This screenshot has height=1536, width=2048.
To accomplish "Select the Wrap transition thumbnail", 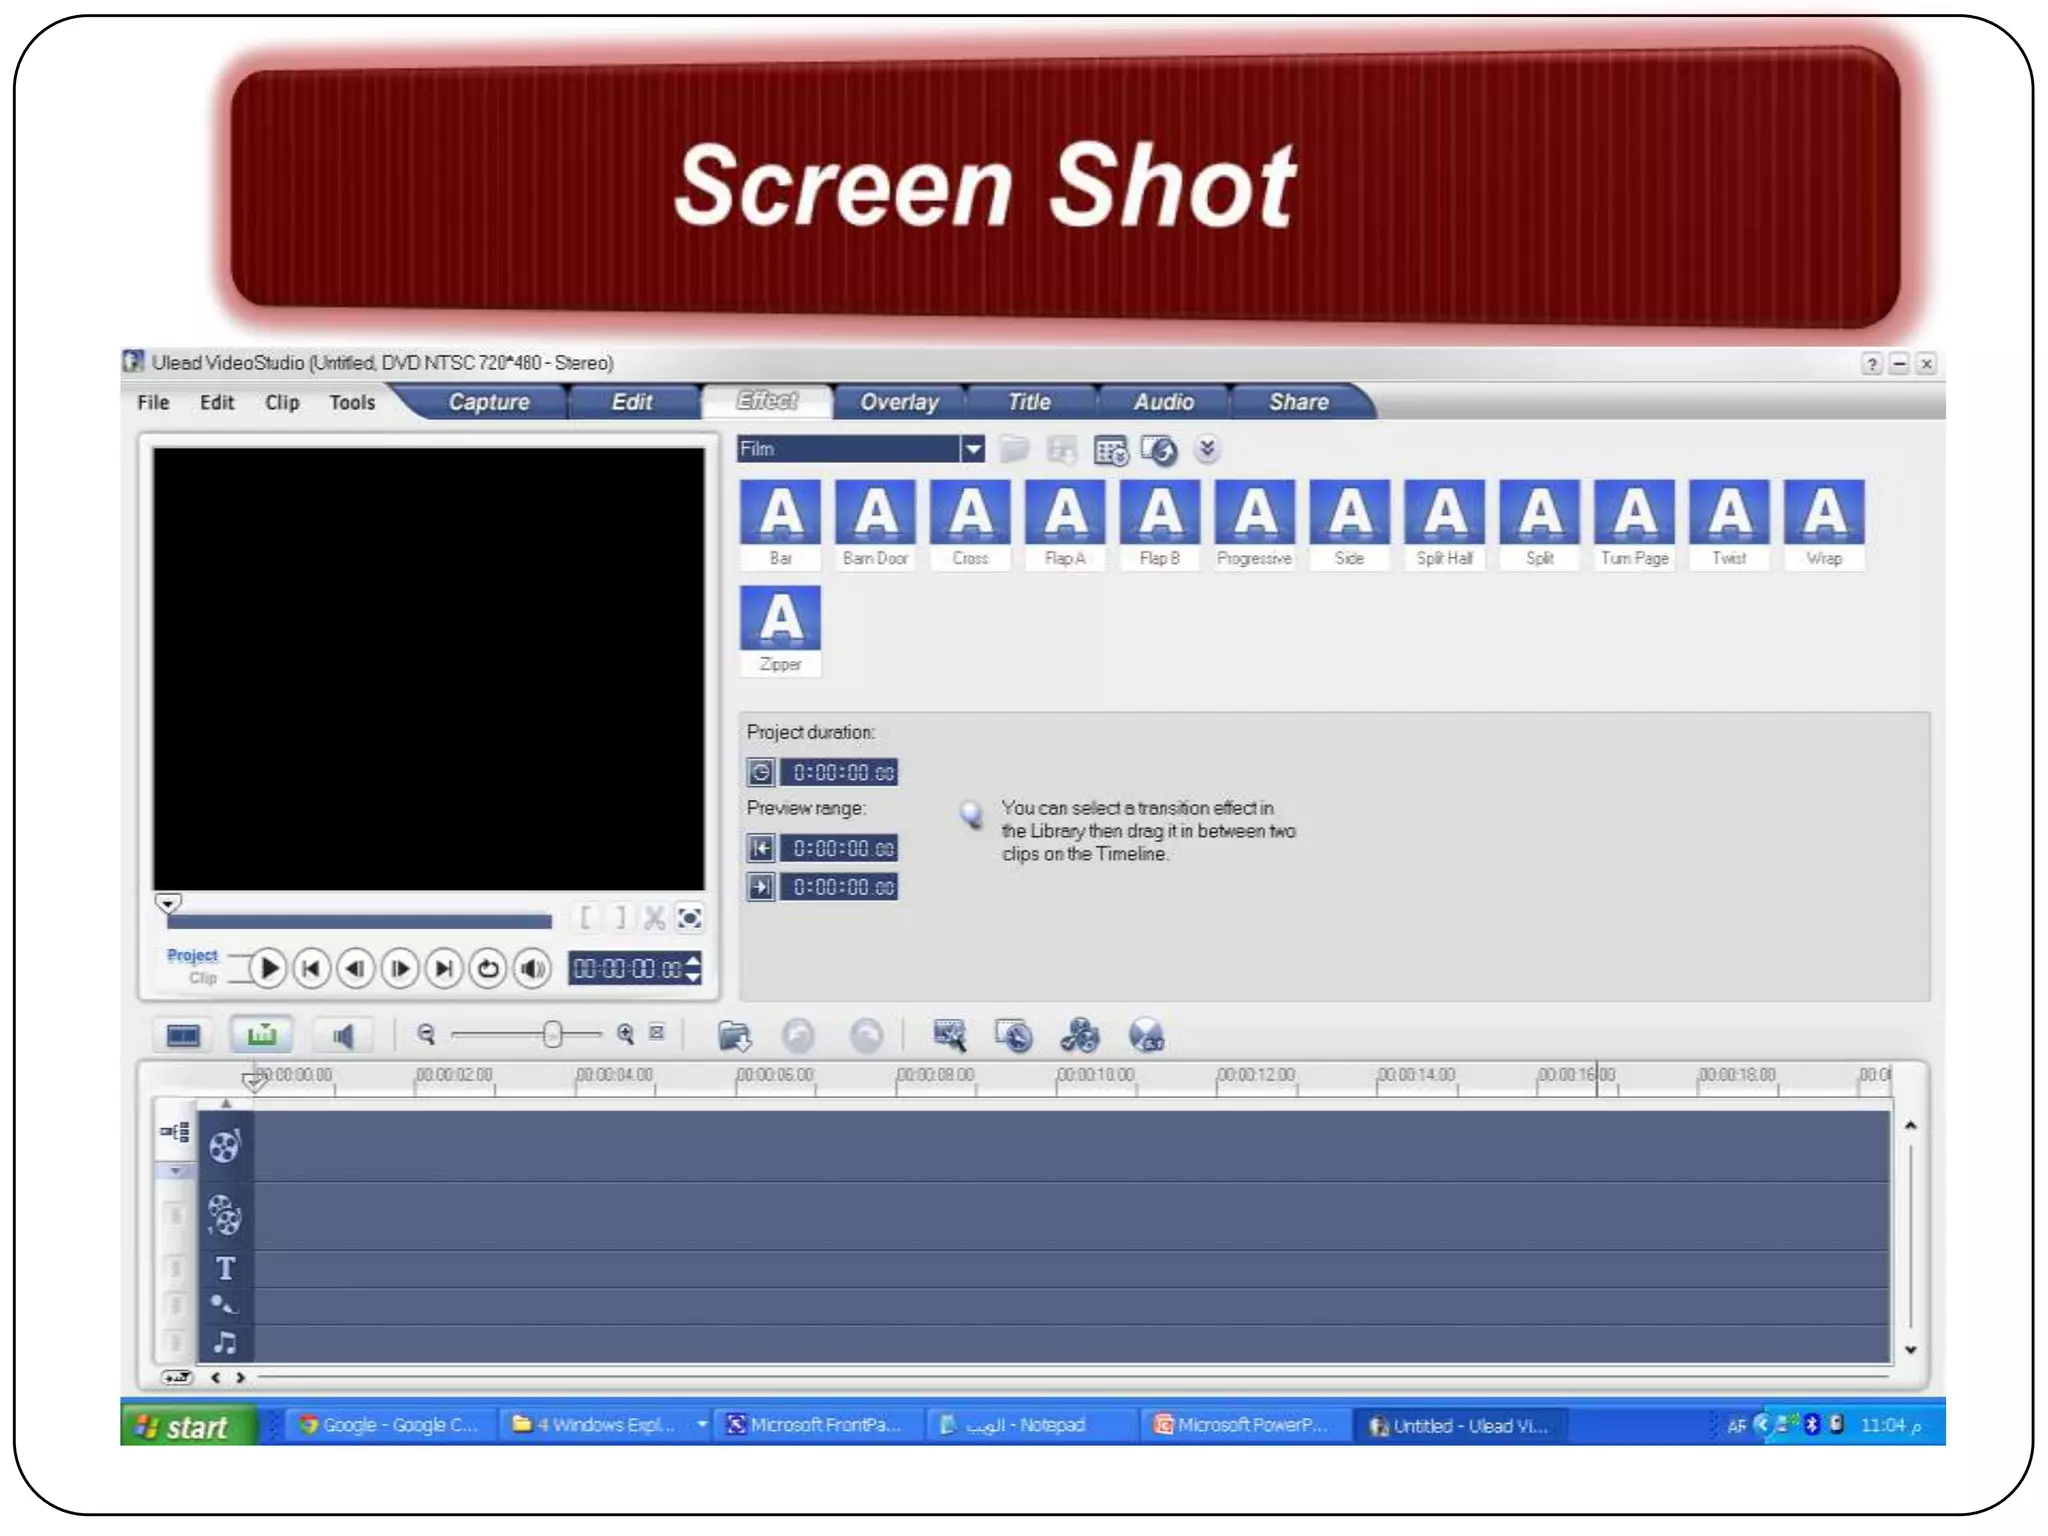I will [1825, 524].
